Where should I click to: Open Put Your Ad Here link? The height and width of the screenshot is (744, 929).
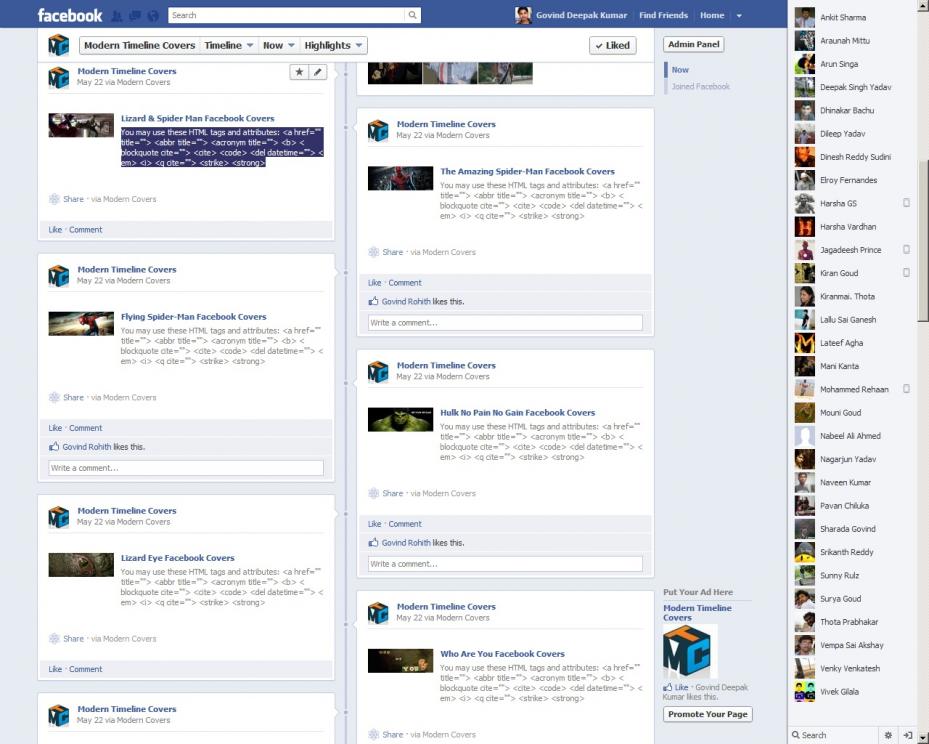click(697, 592)
